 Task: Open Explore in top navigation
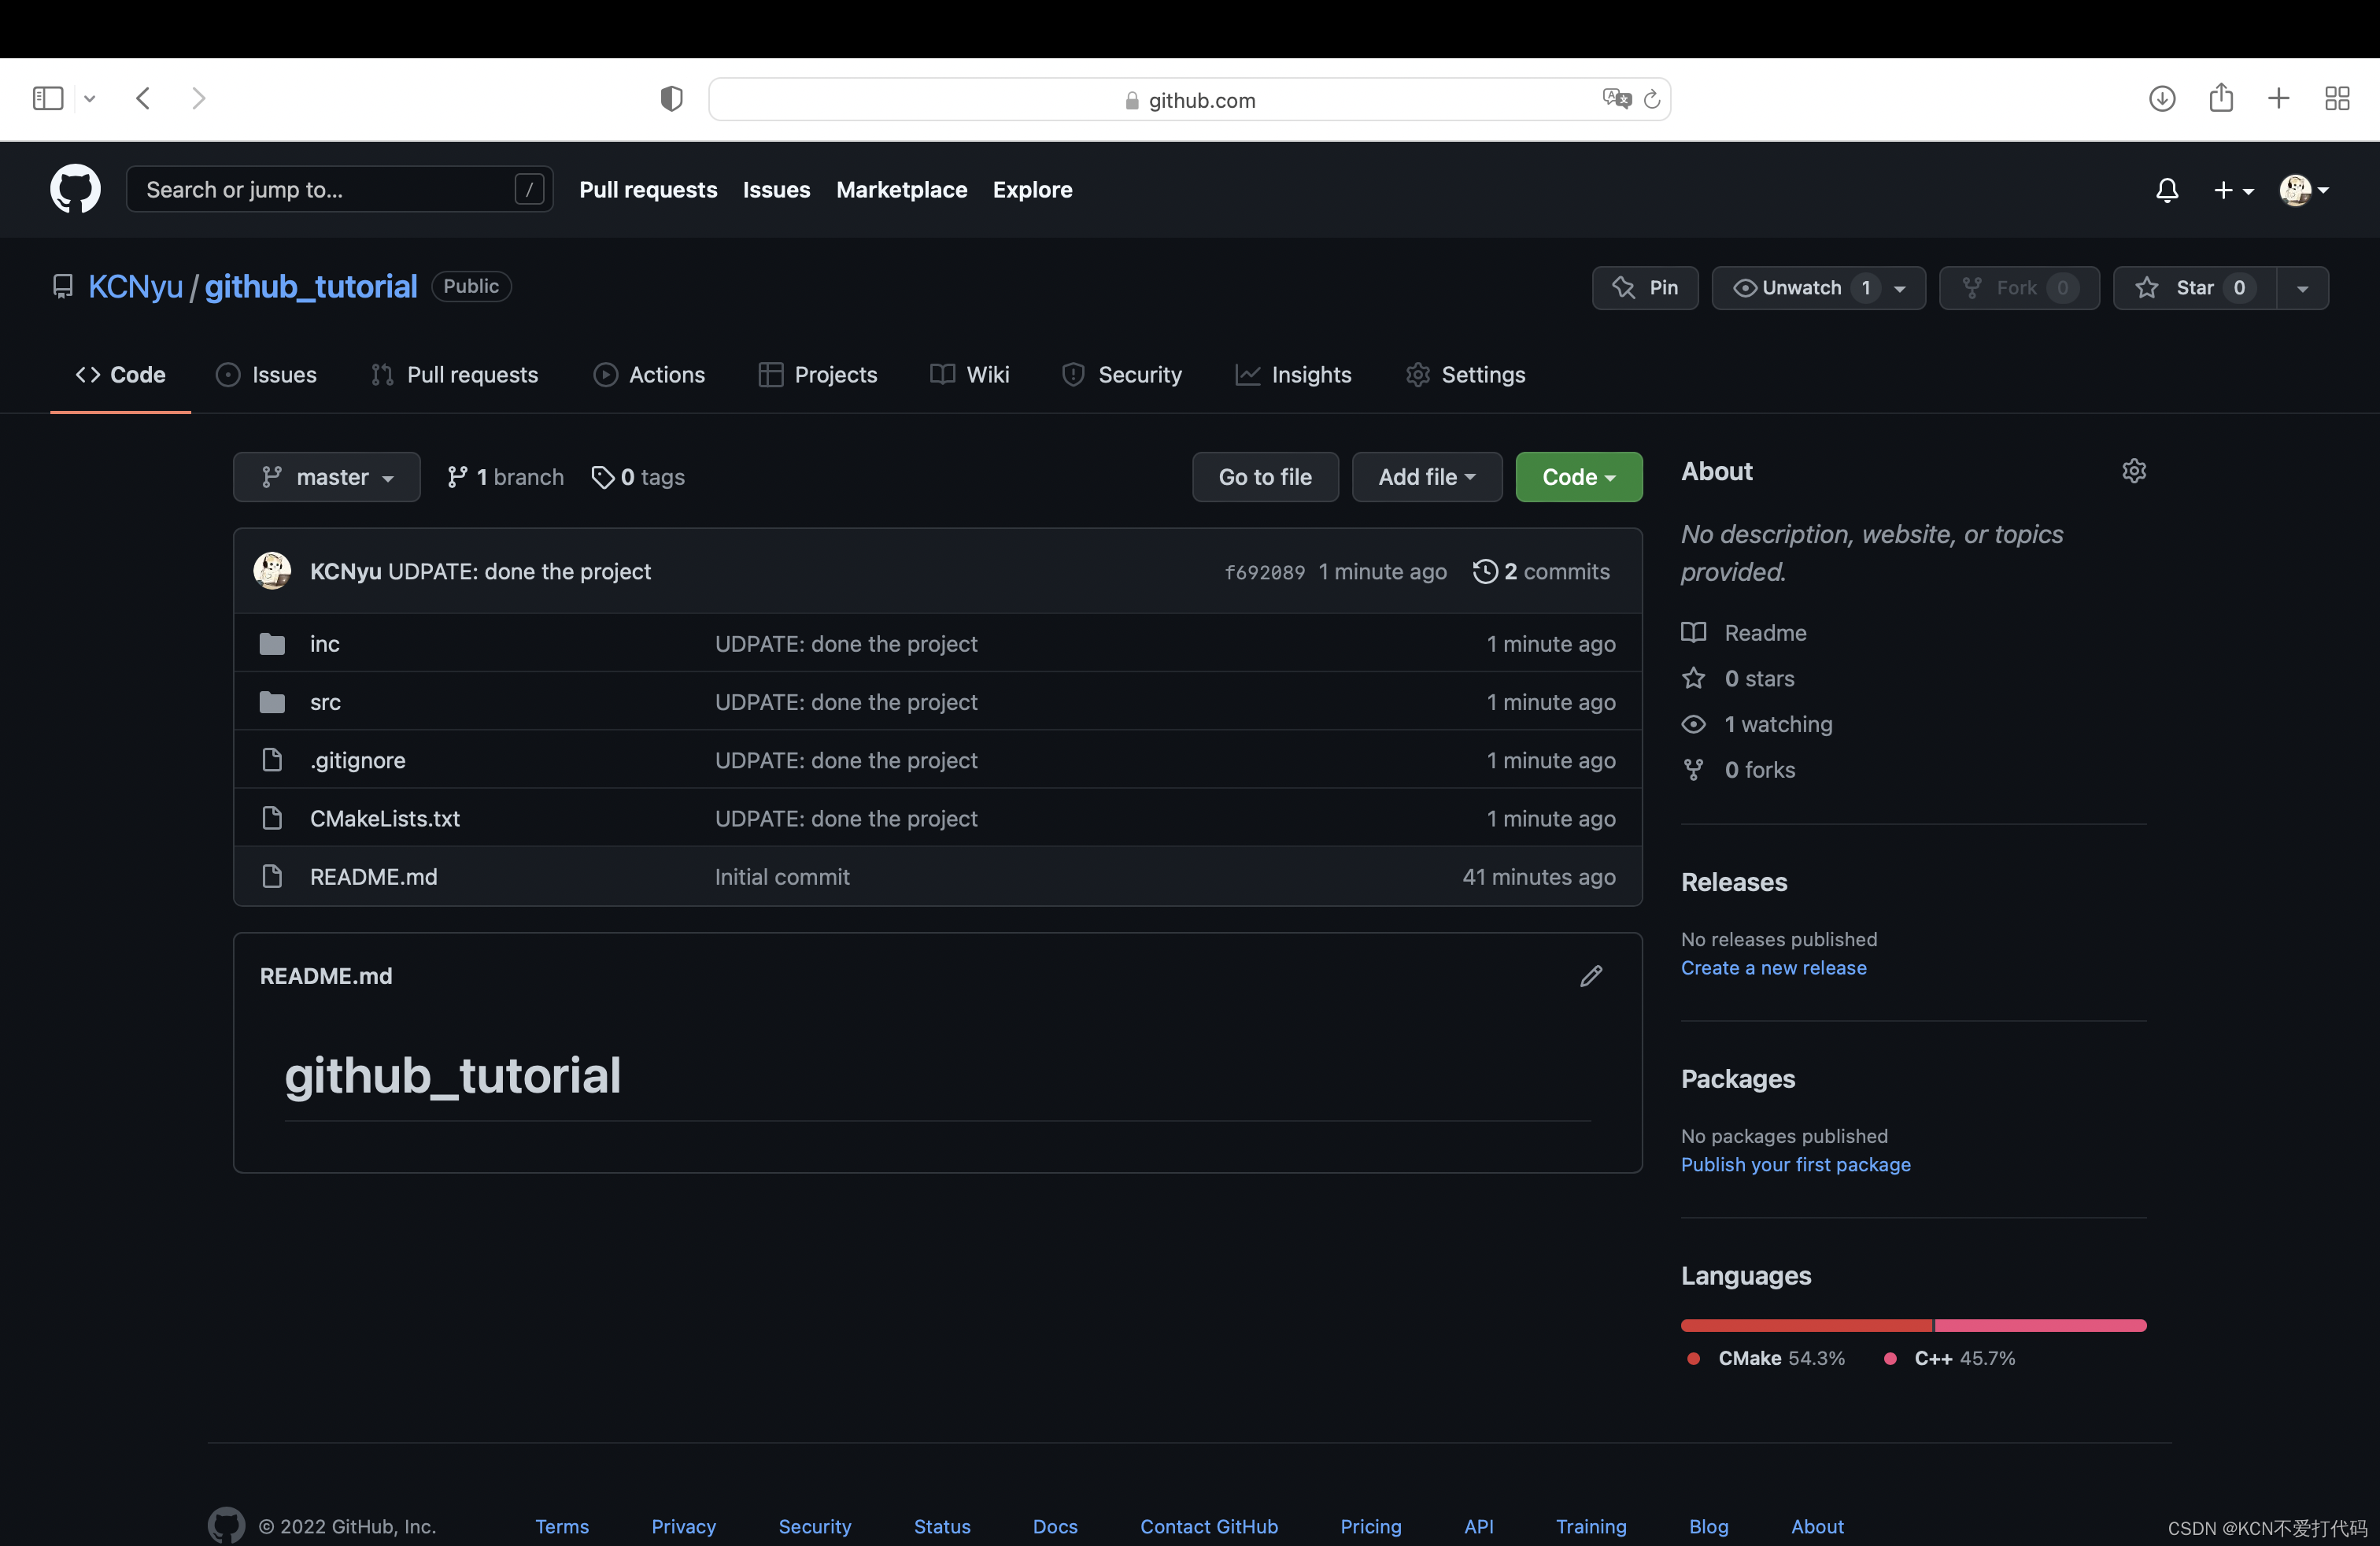pos(1032,189)
